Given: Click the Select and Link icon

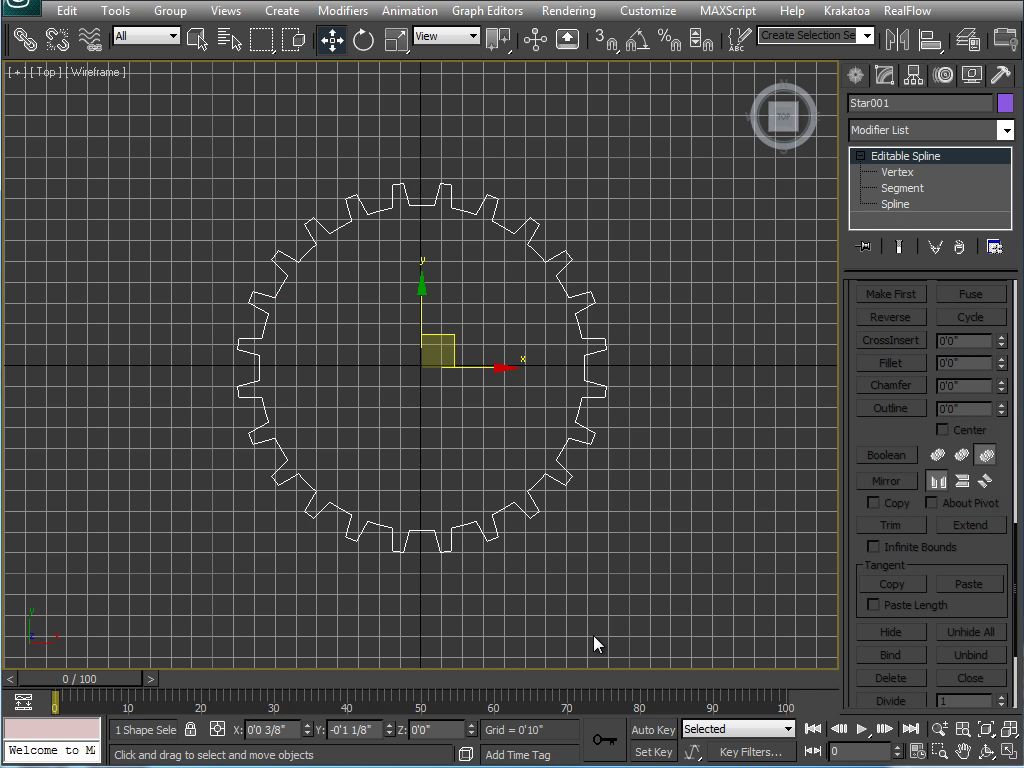Looking at the screenshot, I should point(25,39).
